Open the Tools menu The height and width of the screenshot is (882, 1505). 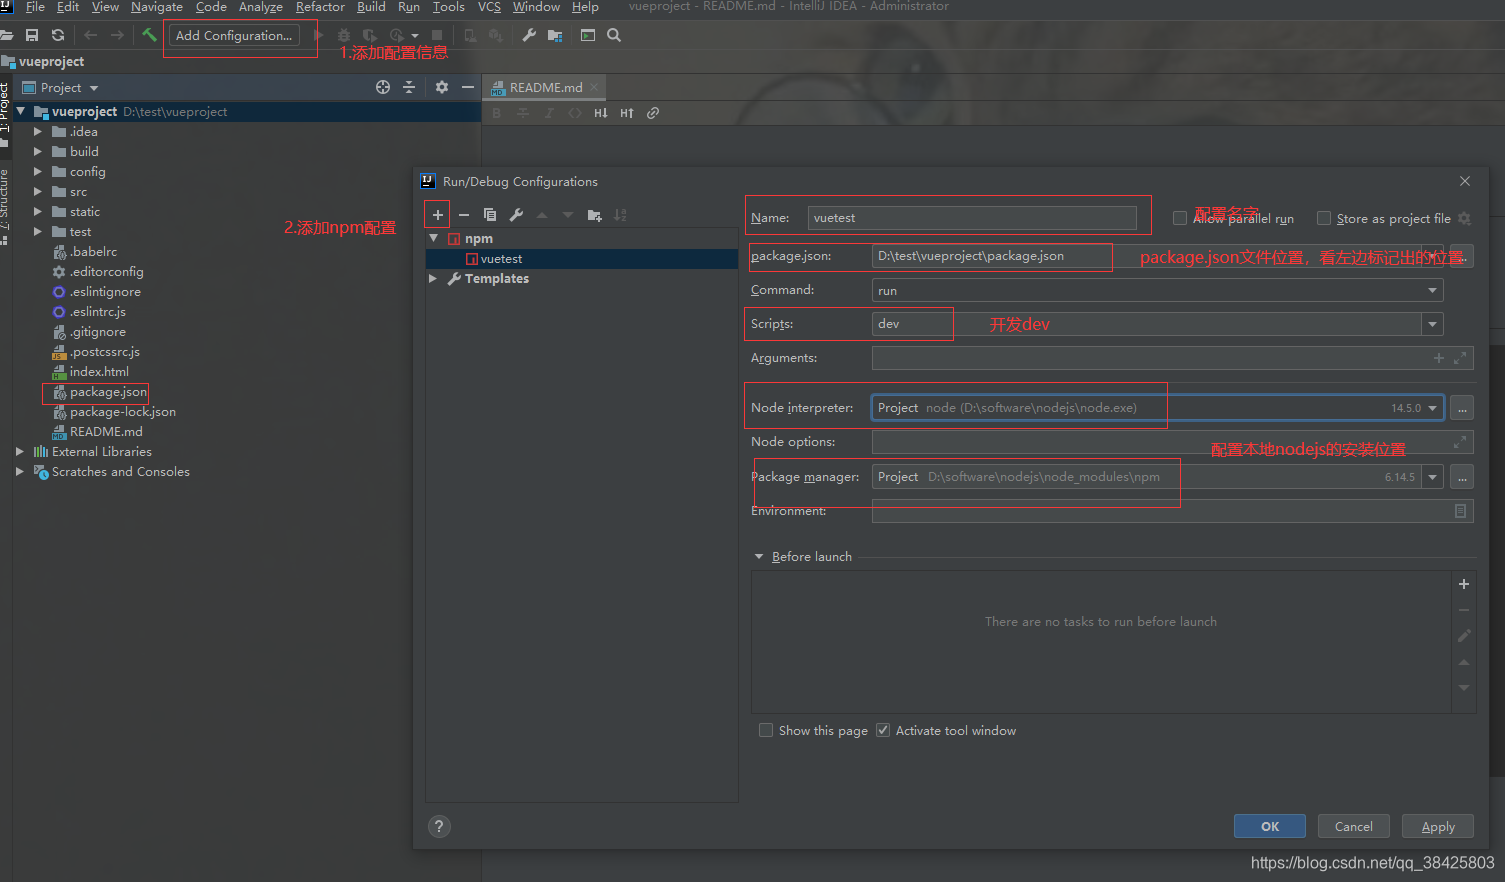[x=448, y=7]
